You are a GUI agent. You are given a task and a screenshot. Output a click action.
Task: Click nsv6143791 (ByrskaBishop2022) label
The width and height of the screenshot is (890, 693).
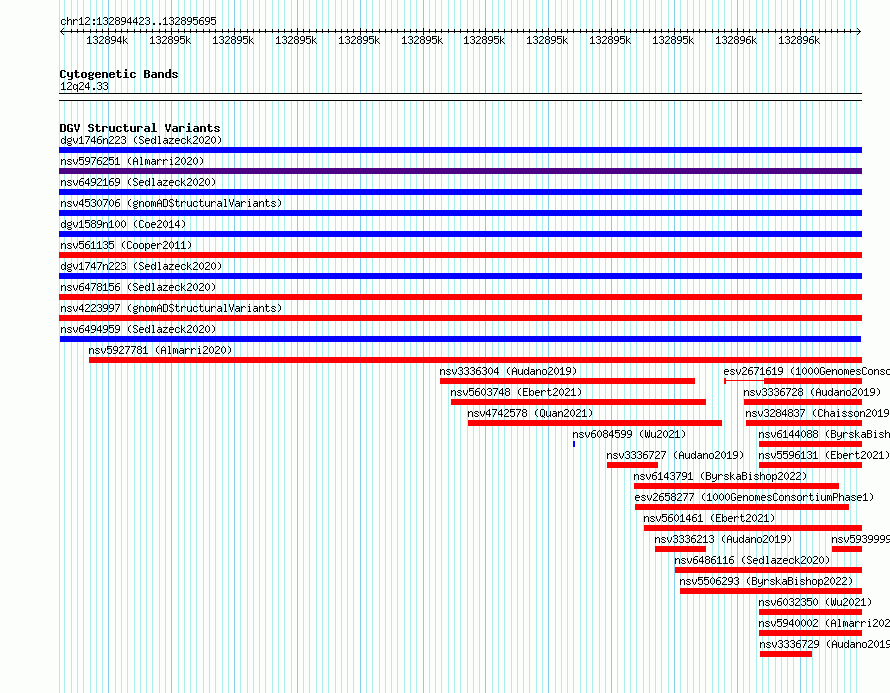[720, 476]
